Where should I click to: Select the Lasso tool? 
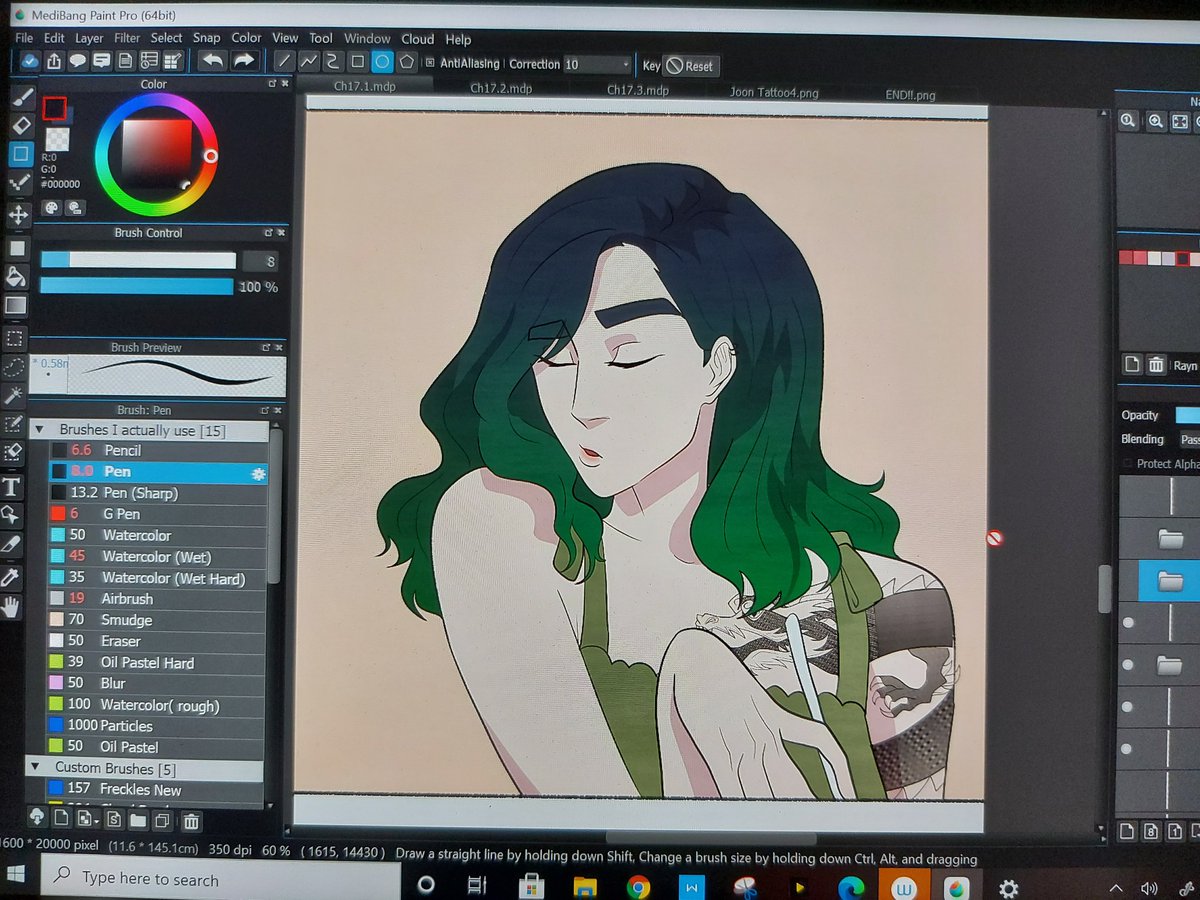click(x=14, y=367)
